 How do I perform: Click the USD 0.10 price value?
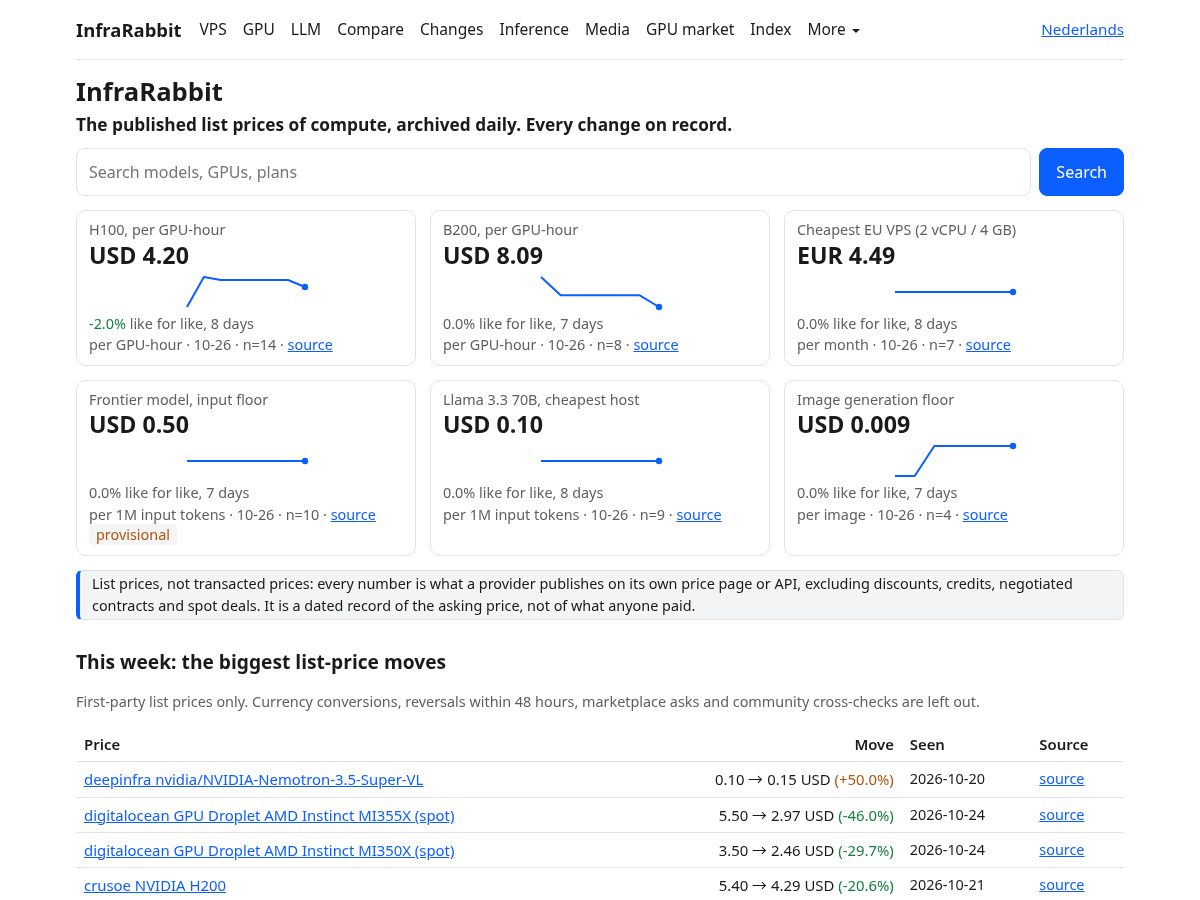click(x=493, y=425)
